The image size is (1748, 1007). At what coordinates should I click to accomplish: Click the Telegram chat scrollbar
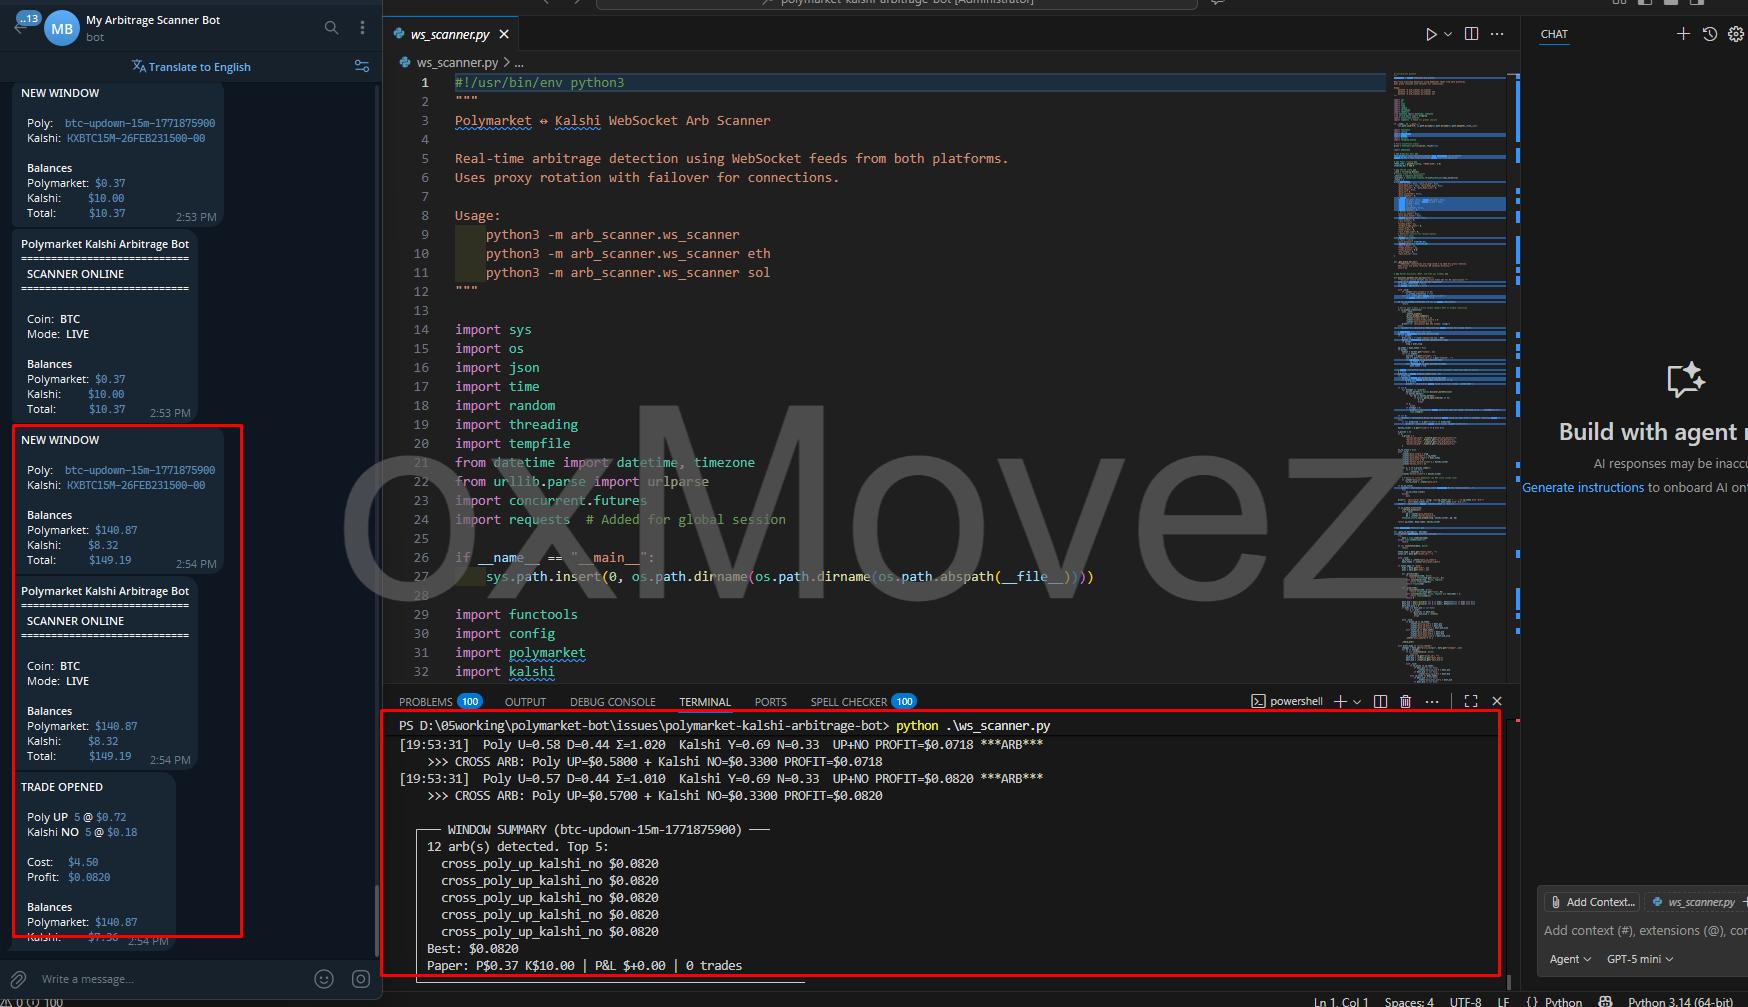[377, 920]
